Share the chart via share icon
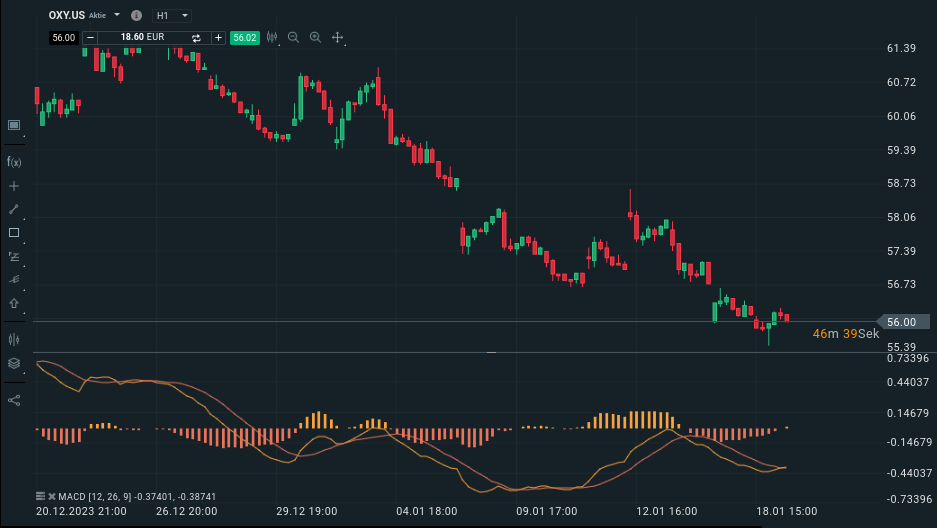 click(14, 400)
